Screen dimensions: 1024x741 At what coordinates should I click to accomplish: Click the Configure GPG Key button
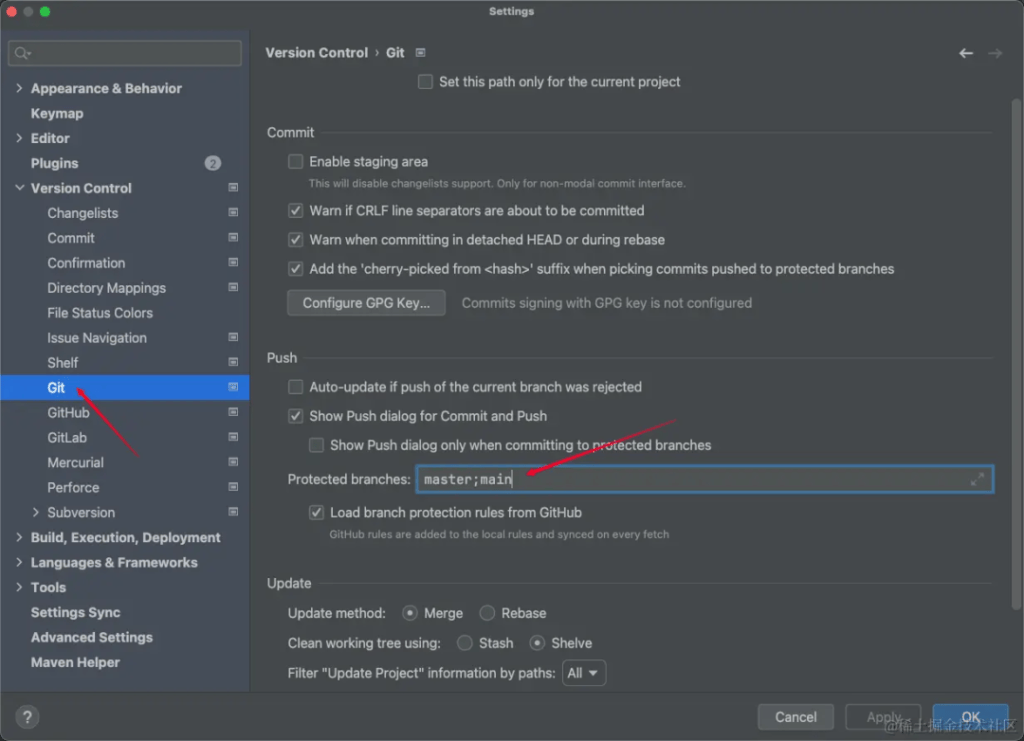click(x=366, y=303)
